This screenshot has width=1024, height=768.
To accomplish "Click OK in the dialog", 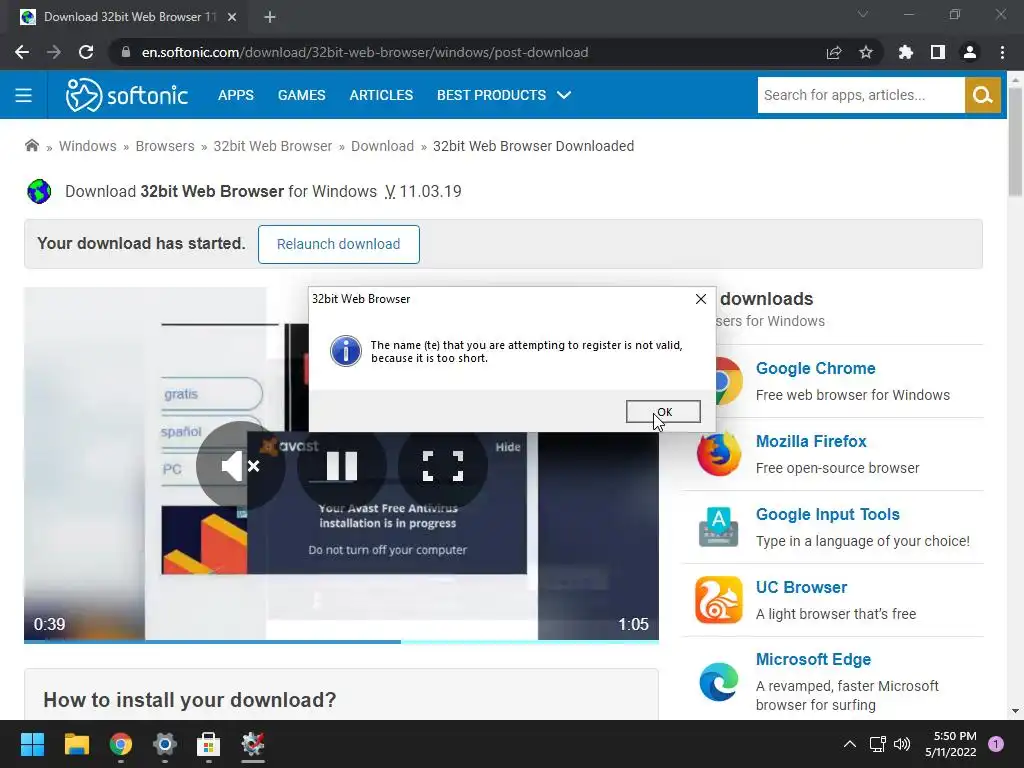I will click(664, 411).
